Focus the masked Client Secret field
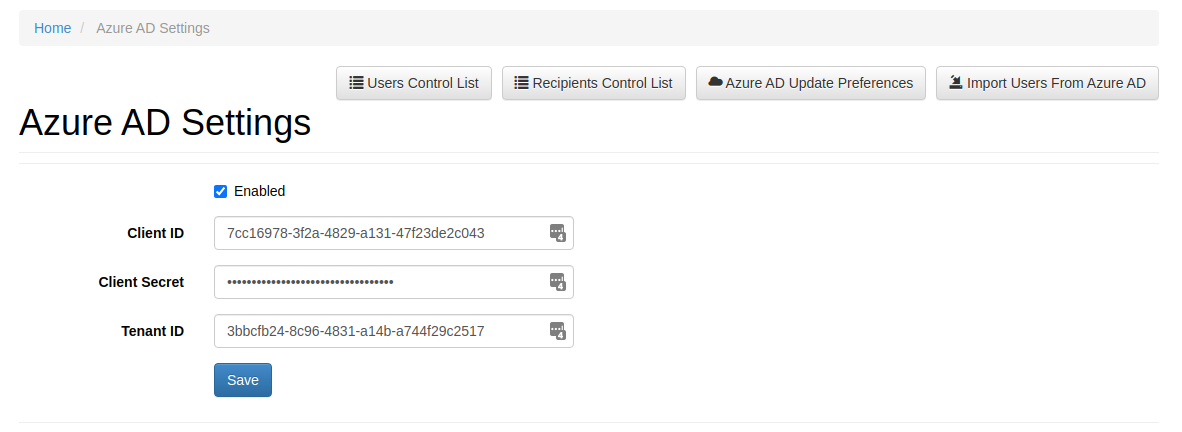The height and width of the screenshot is (432, 1182). pyautogui.click(x=393, y=282)
